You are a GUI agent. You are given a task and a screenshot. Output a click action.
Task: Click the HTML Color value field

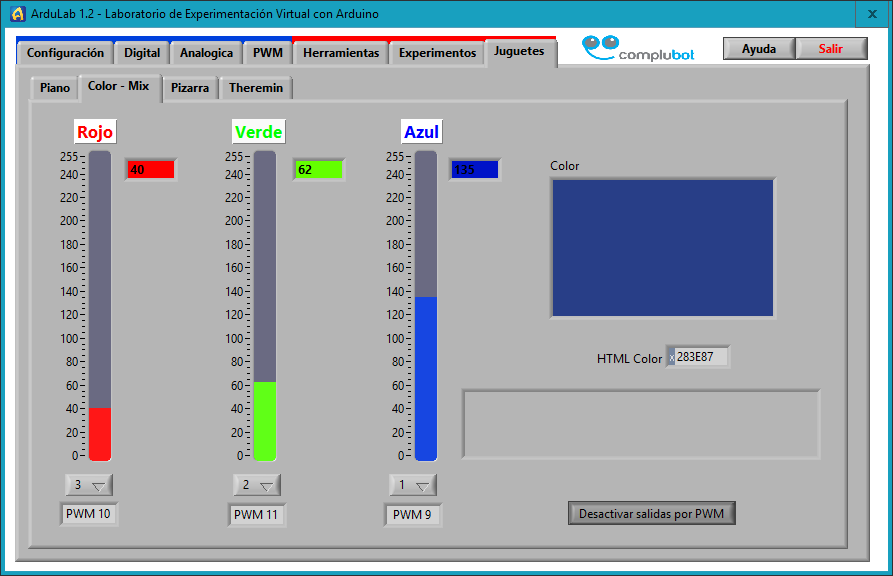coord(700,357)
